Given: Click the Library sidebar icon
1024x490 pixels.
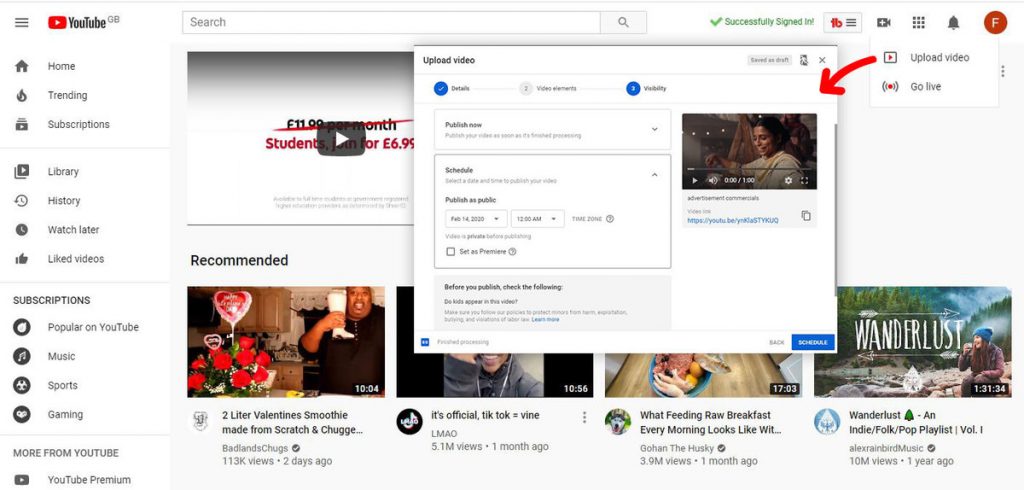Looking at the screenshot, I should pyautogui.click(x=22, y=171).
